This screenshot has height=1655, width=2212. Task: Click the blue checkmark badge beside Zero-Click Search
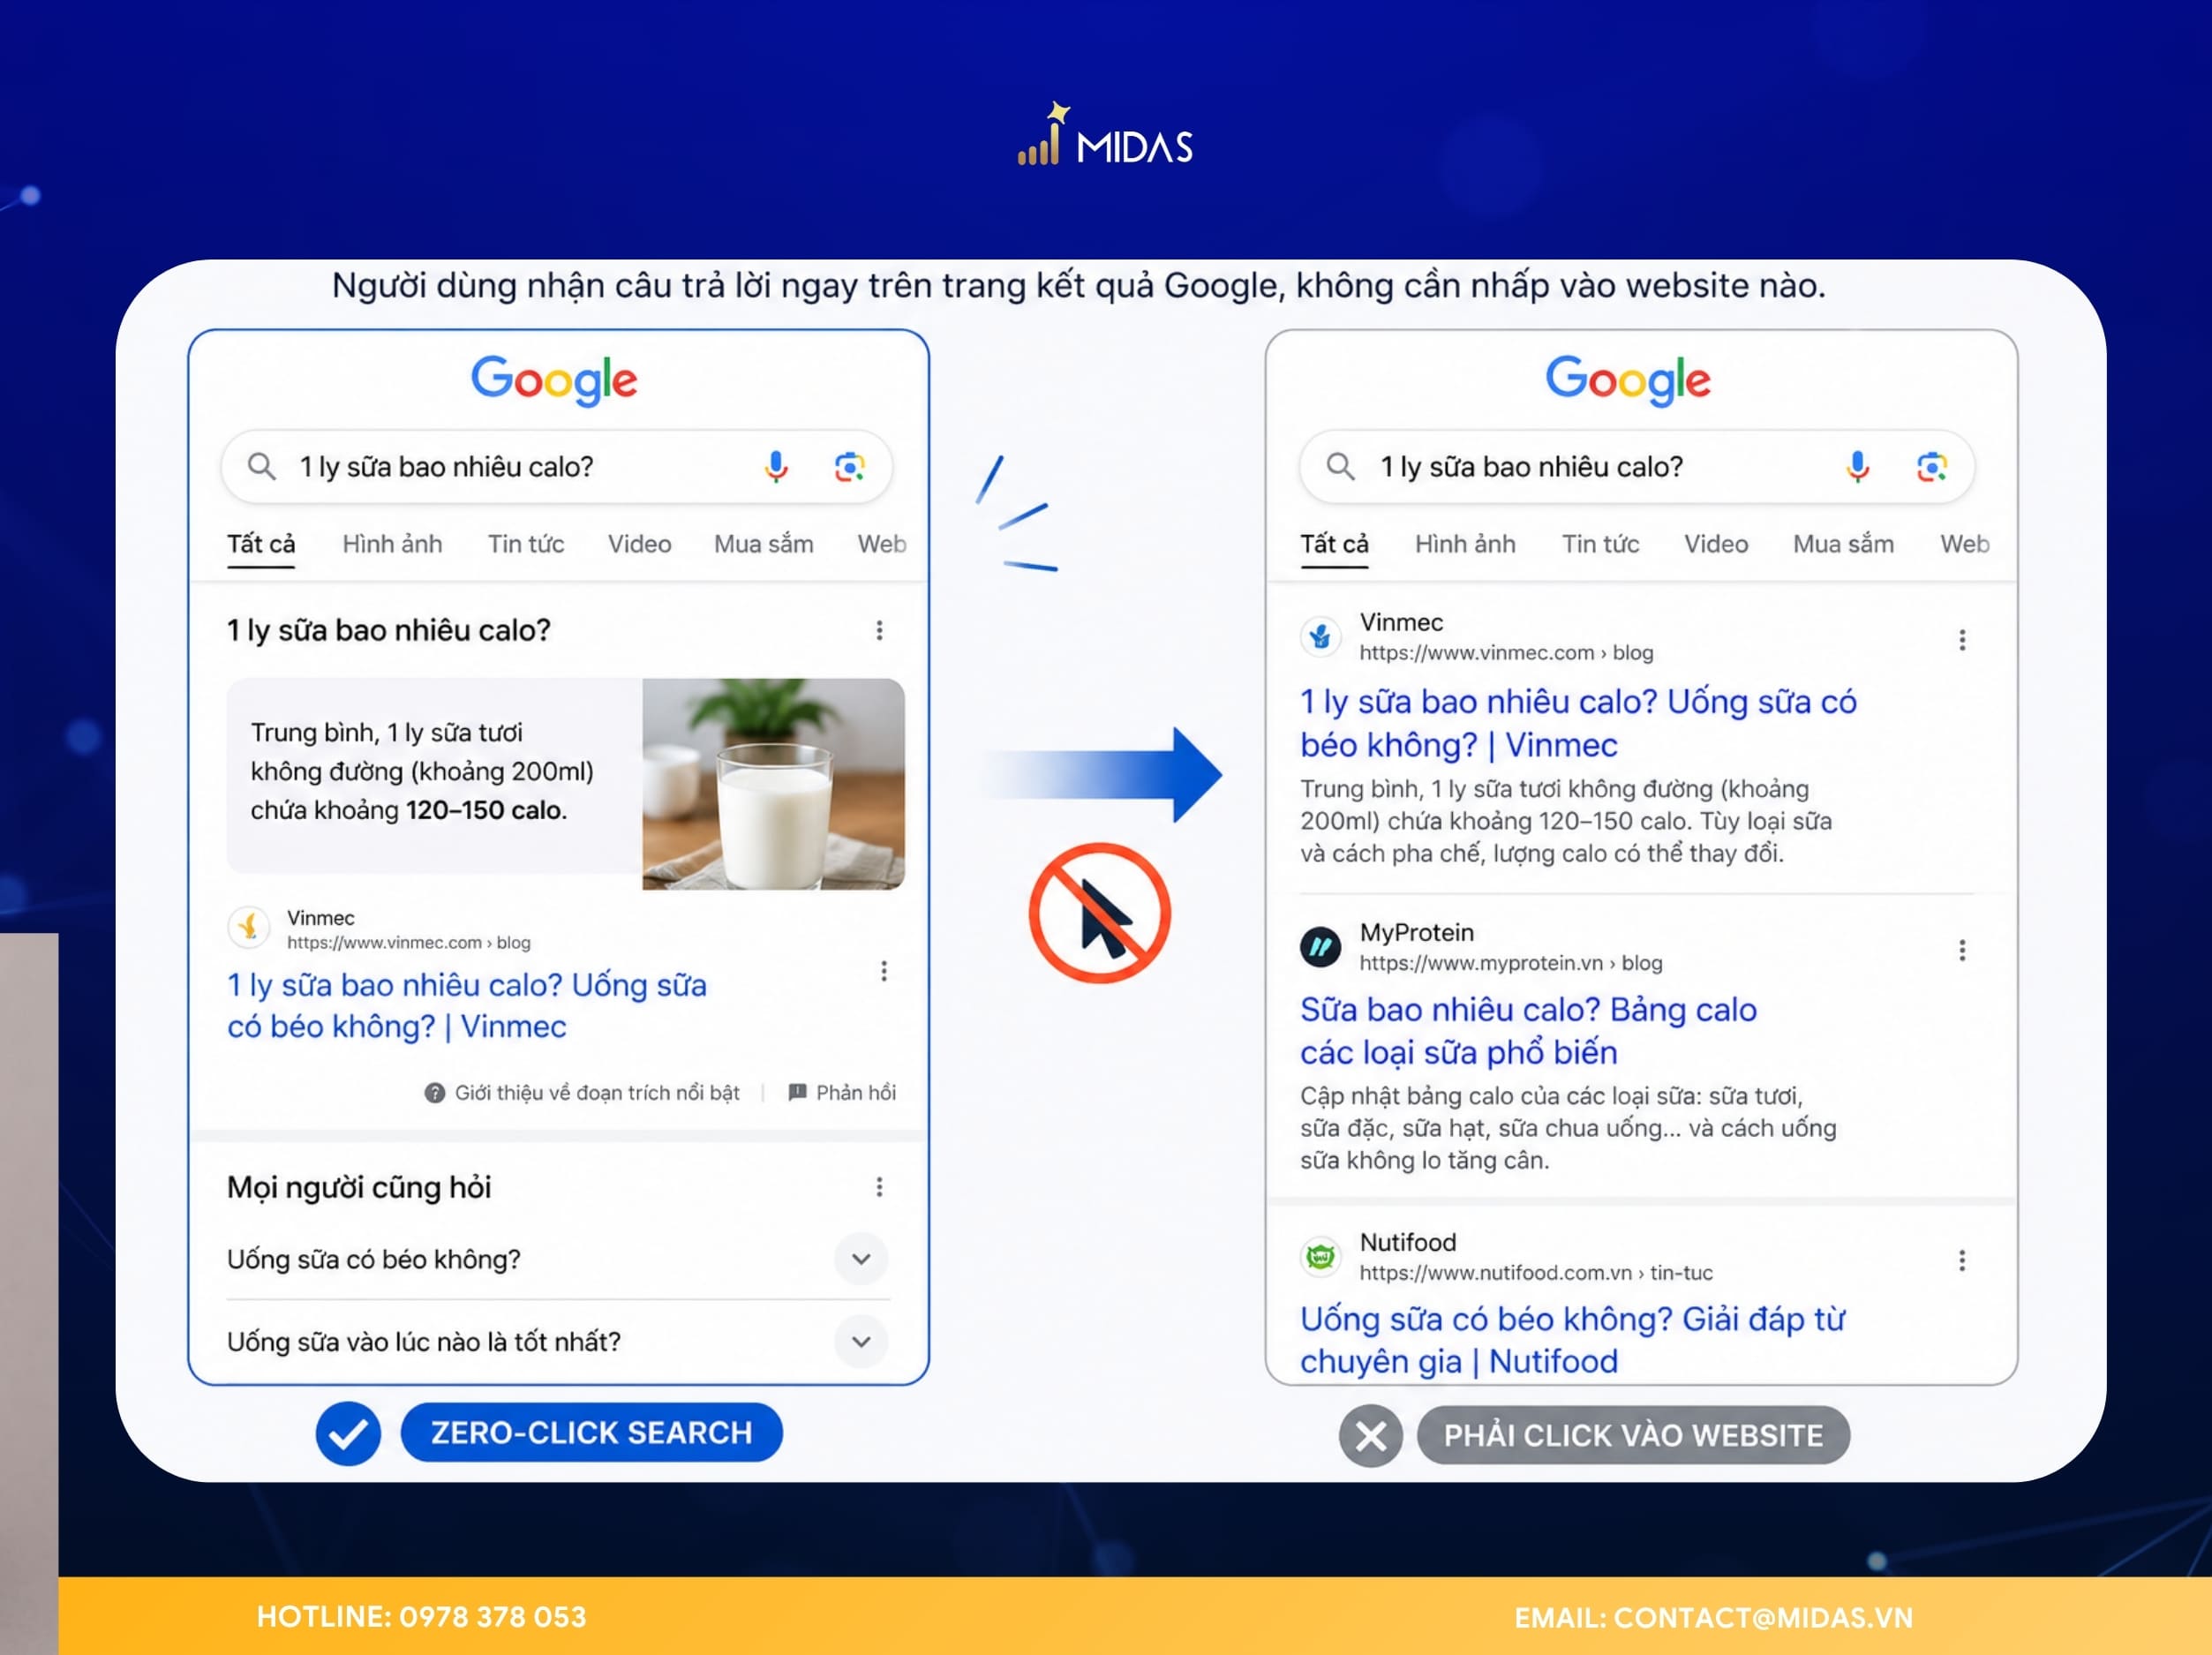tap(348, 1434)
